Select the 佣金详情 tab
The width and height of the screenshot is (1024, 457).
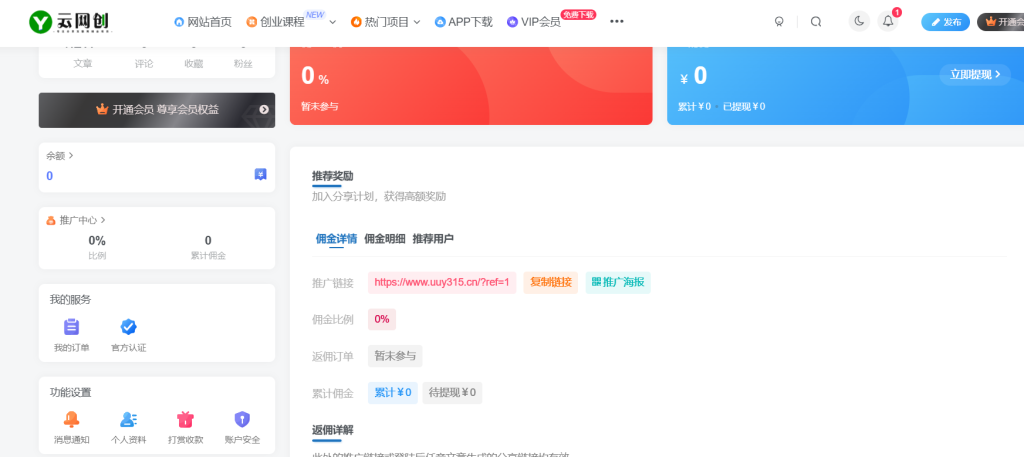click(336, 238)
